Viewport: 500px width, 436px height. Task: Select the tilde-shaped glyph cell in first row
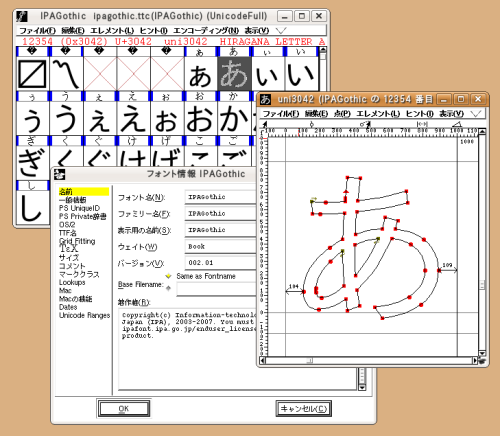pos(66,73)
